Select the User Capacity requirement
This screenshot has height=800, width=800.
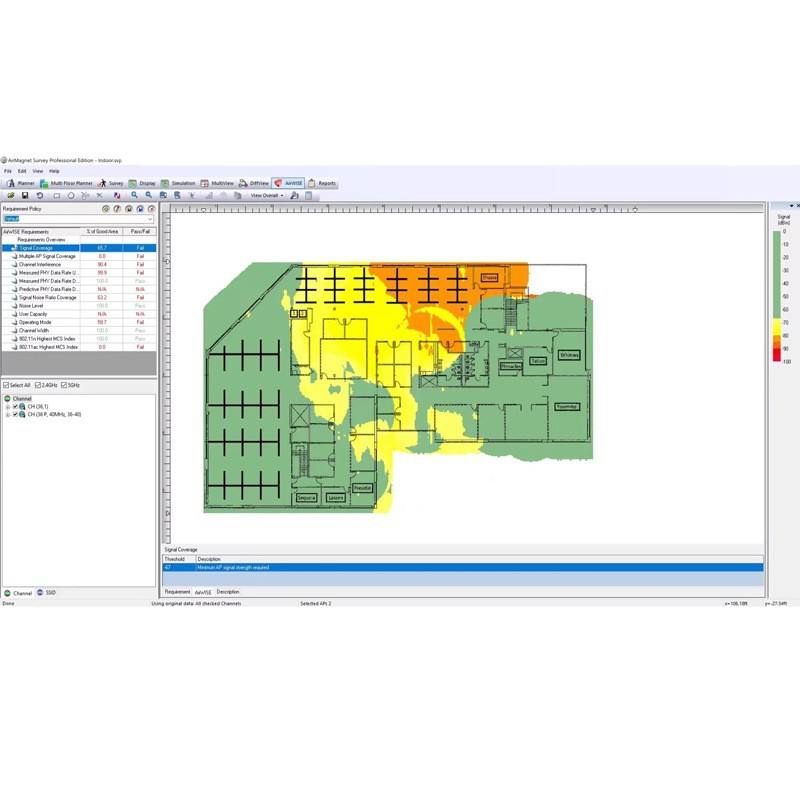coord(79,314)
